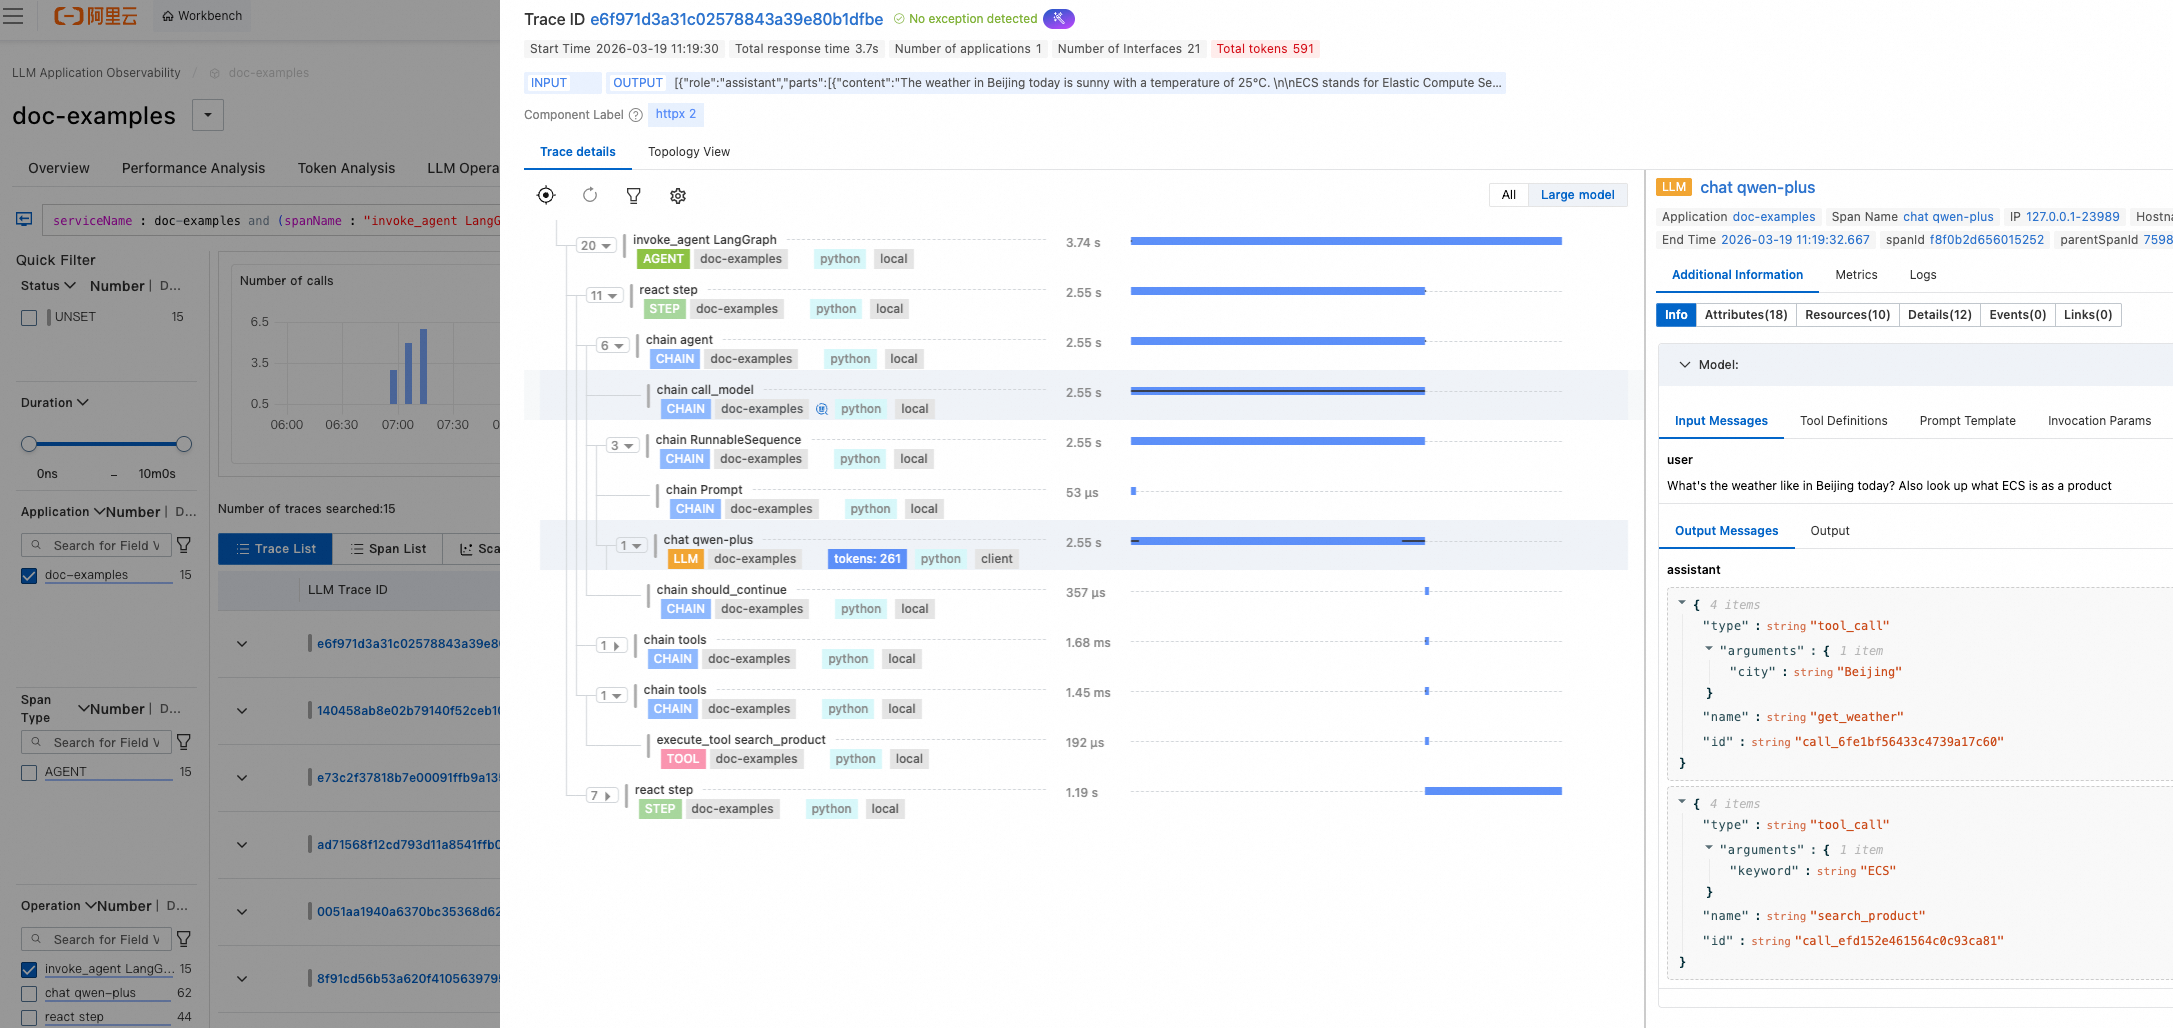Click Large model filter button

[1577, 195]
